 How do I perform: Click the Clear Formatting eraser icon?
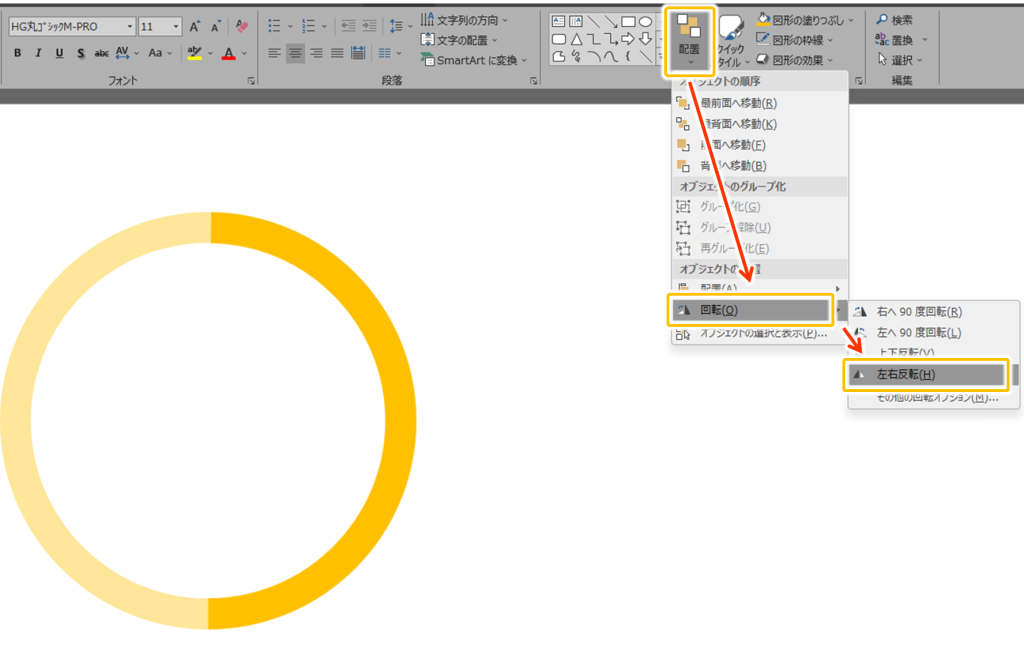pos(241,27)
